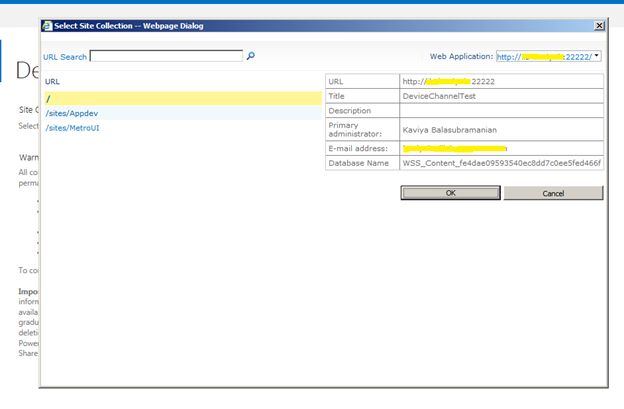Viewport: 624px width, 409px height.
Task: Click the URL value ending in 22222
Action: click(x=448, y=82)
